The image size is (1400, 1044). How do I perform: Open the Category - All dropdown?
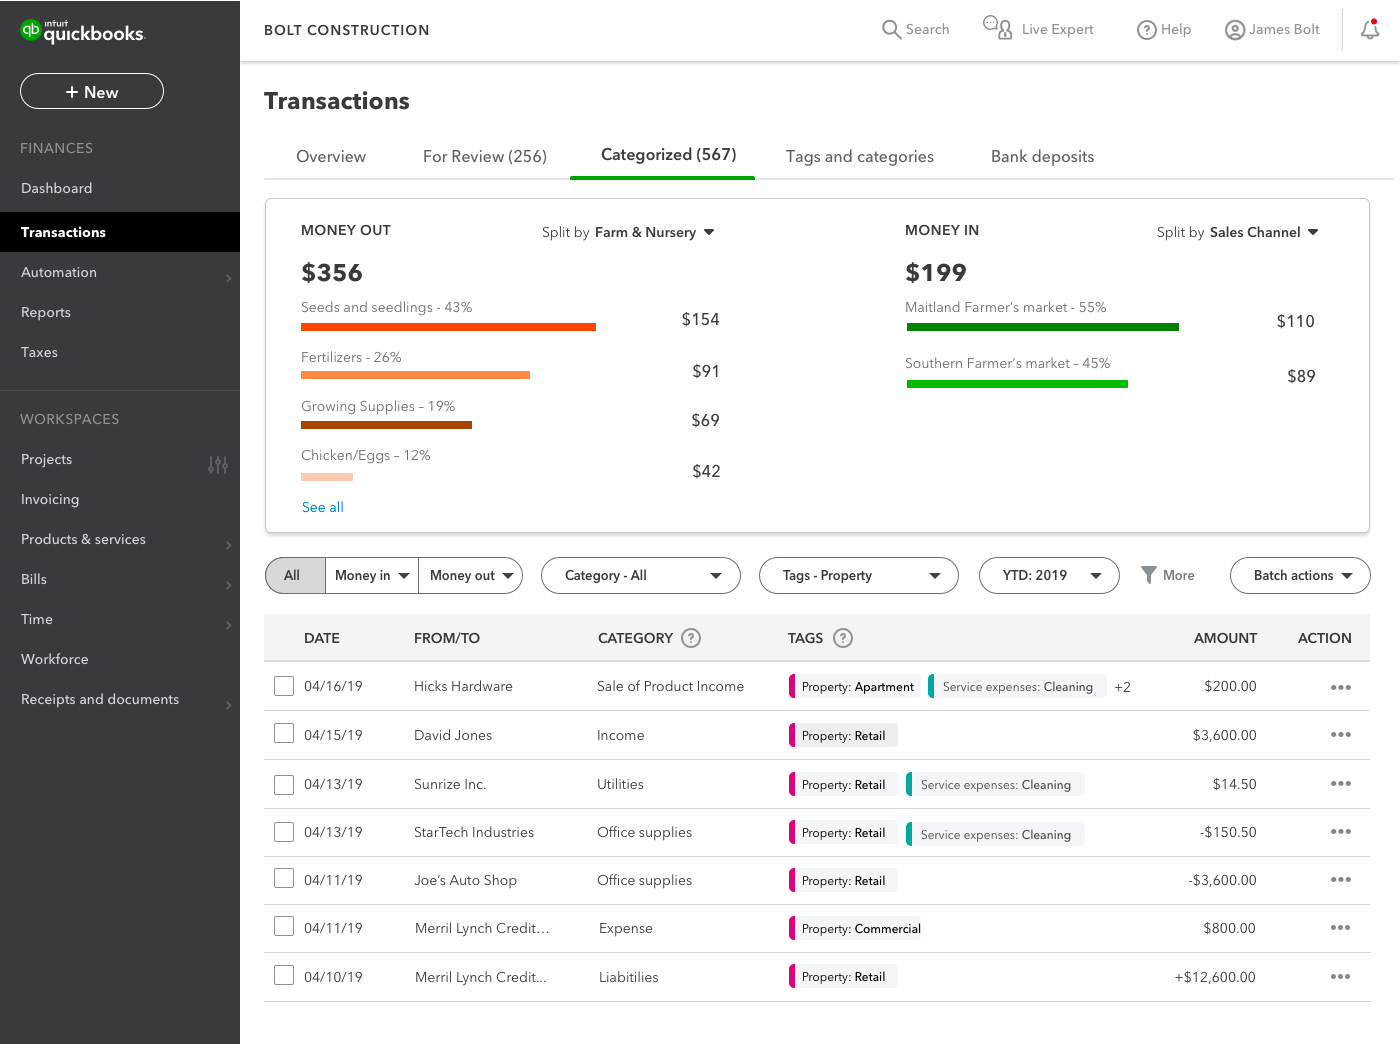[x=641, y=575]
